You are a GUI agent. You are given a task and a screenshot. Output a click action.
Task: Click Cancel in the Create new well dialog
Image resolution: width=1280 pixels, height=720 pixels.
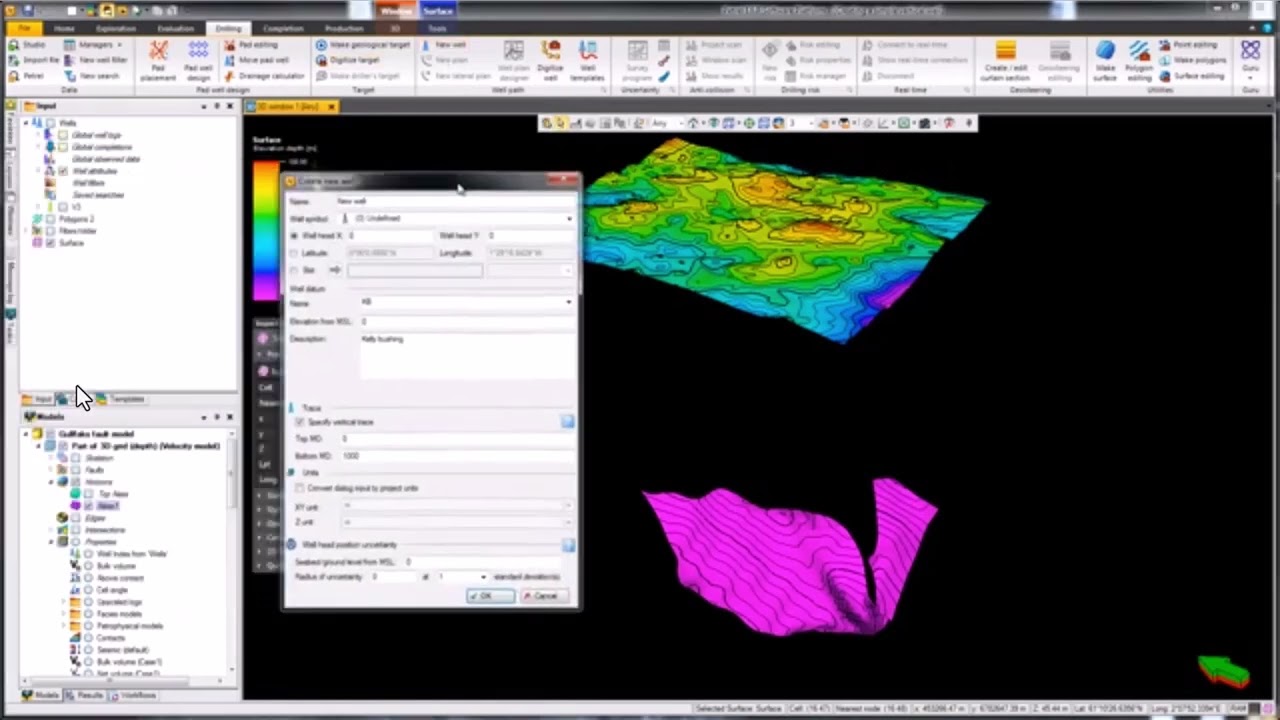pyautogui.click(x=544, y=596)
